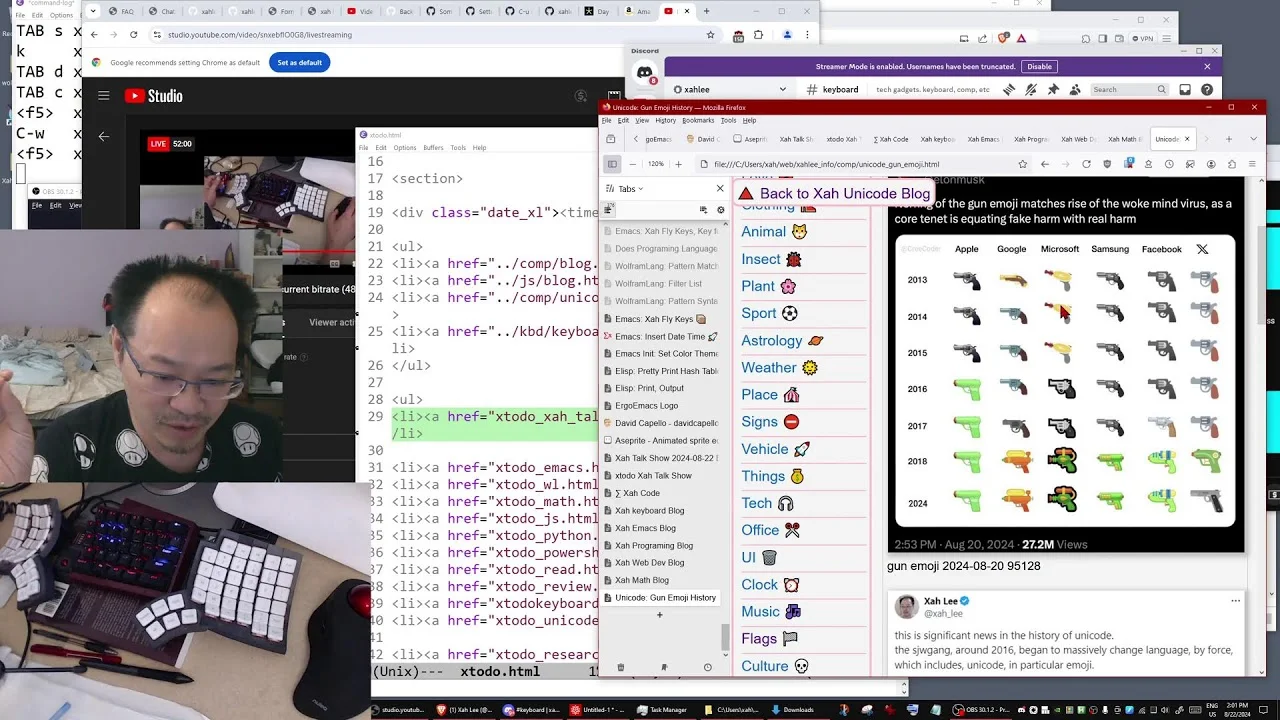1280x720 pixels.
Task: Open the Discord threads icon
Action: click(x=1009, y=89)
